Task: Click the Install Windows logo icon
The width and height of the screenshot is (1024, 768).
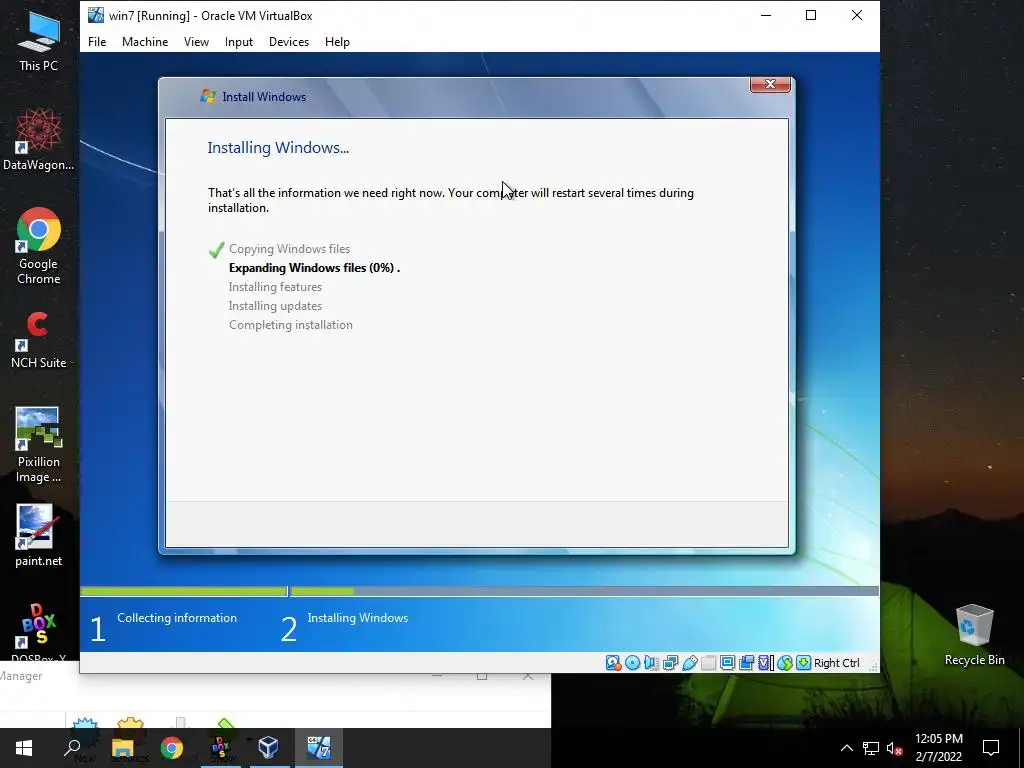Action: click(x=208, y=96)
